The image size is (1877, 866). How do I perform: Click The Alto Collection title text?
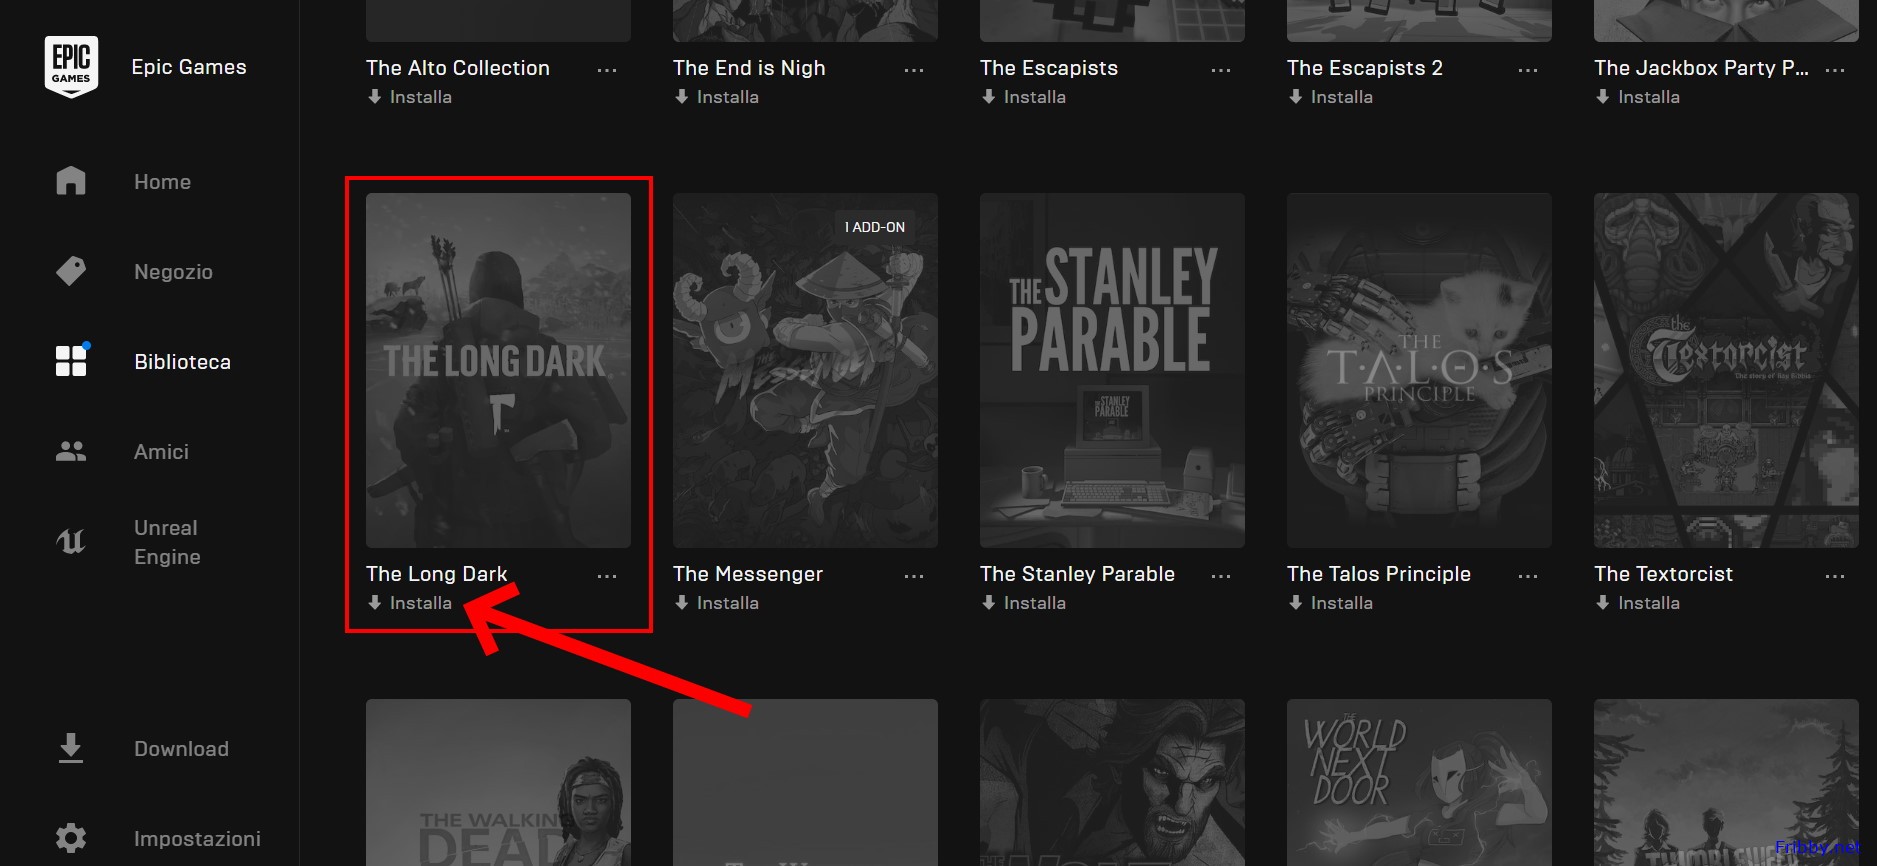[458, 68]
